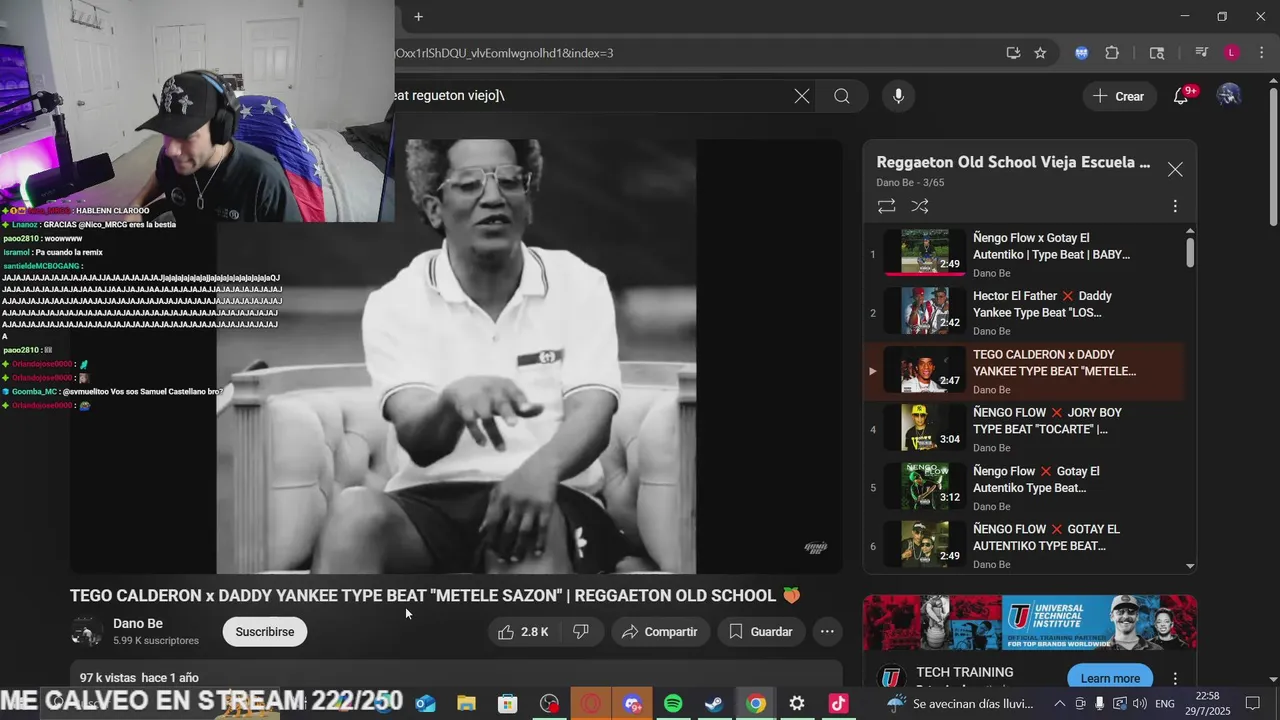Toggle playlist shuffle
The height and width of the screenshot is (720, 1280).
[920, 206]
